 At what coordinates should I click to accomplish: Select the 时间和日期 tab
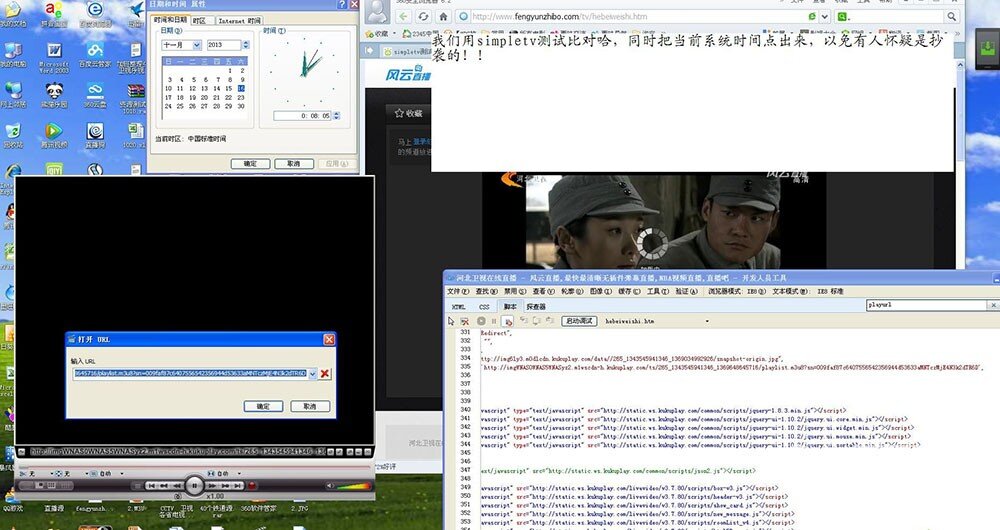170,20
